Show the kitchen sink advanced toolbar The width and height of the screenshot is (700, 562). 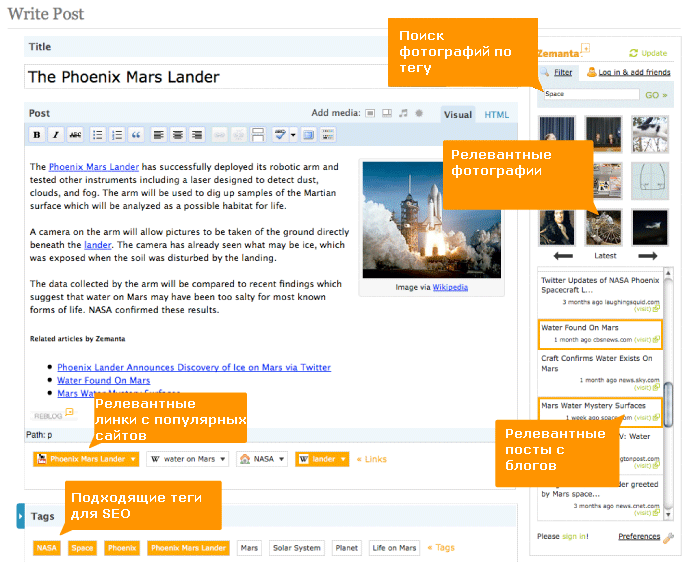[x=328, y=134]
